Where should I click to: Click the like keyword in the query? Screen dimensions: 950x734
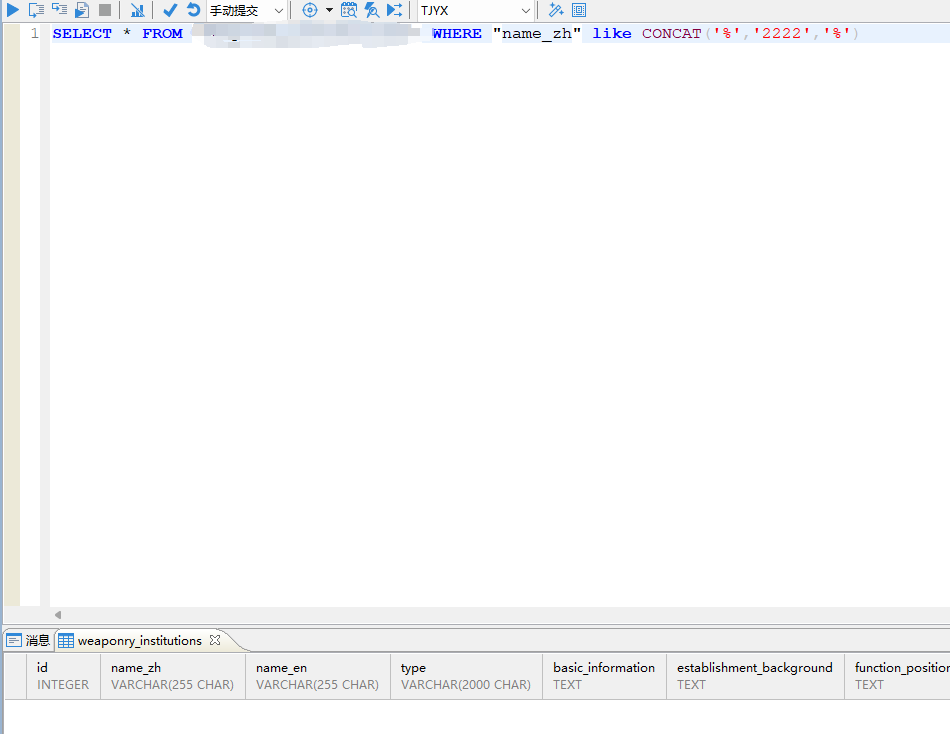point(612,33)
